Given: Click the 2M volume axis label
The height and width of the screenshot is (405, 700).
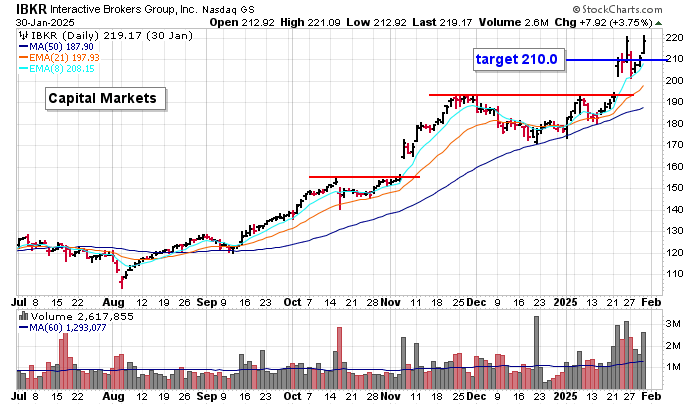Looking at the screenshot, I should coord(673,346).
